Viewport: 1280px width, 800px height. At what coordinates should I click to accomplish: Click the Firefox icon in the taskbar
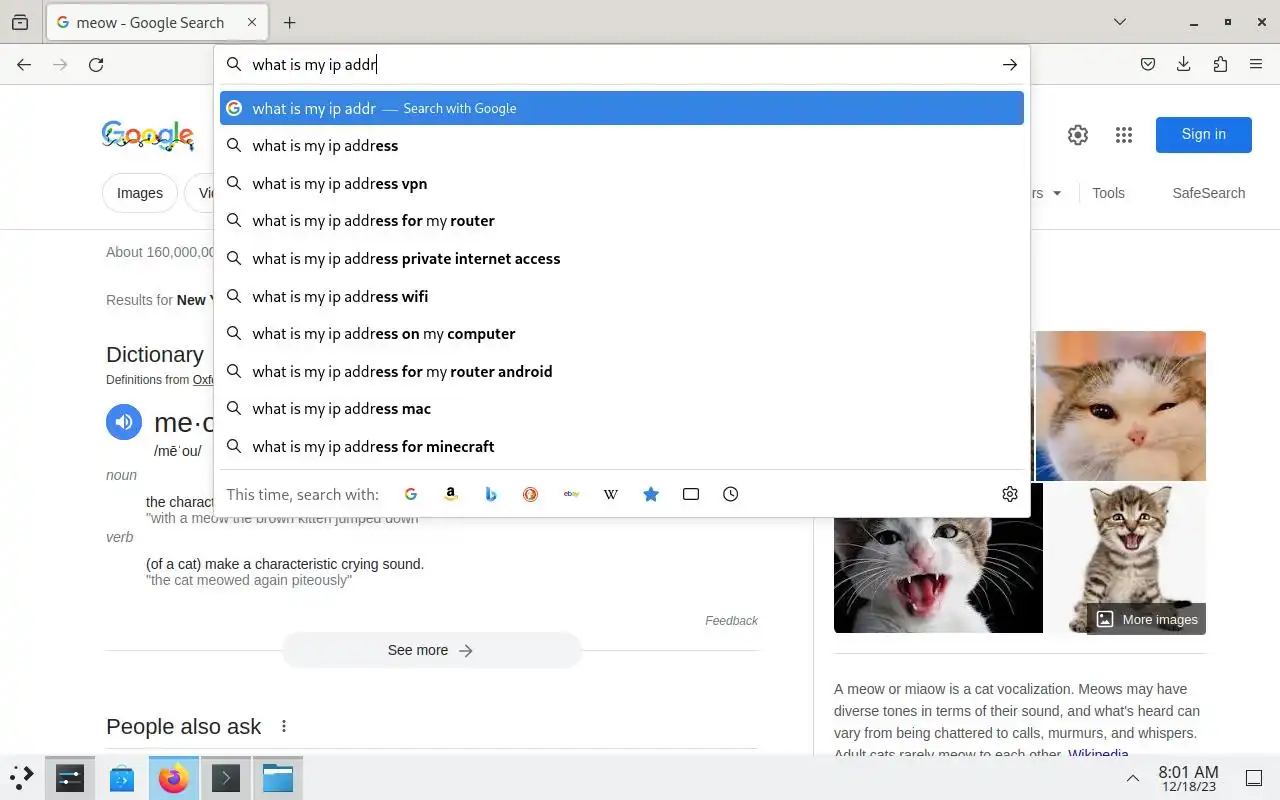tap(174, 777)
